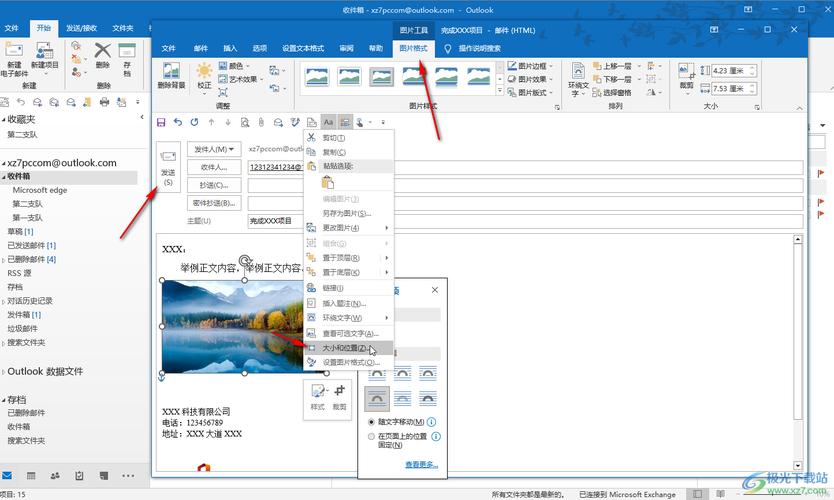Click the picture width 7.53 厘米 field
The height and width of the screenshot is (500, 834).
tap(734, 88)
